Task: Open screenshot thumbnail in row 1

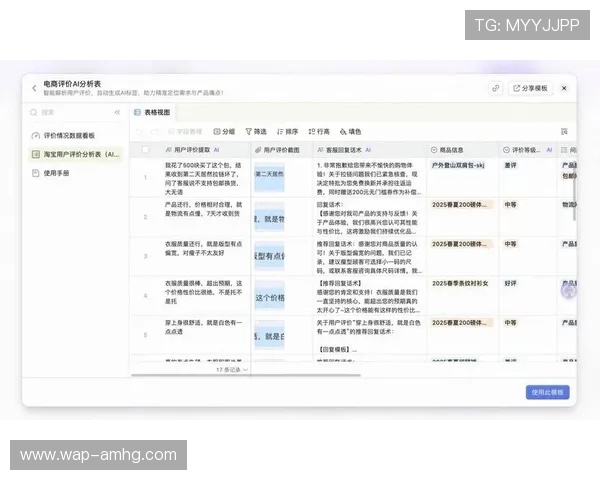Action: pos(269,177)
